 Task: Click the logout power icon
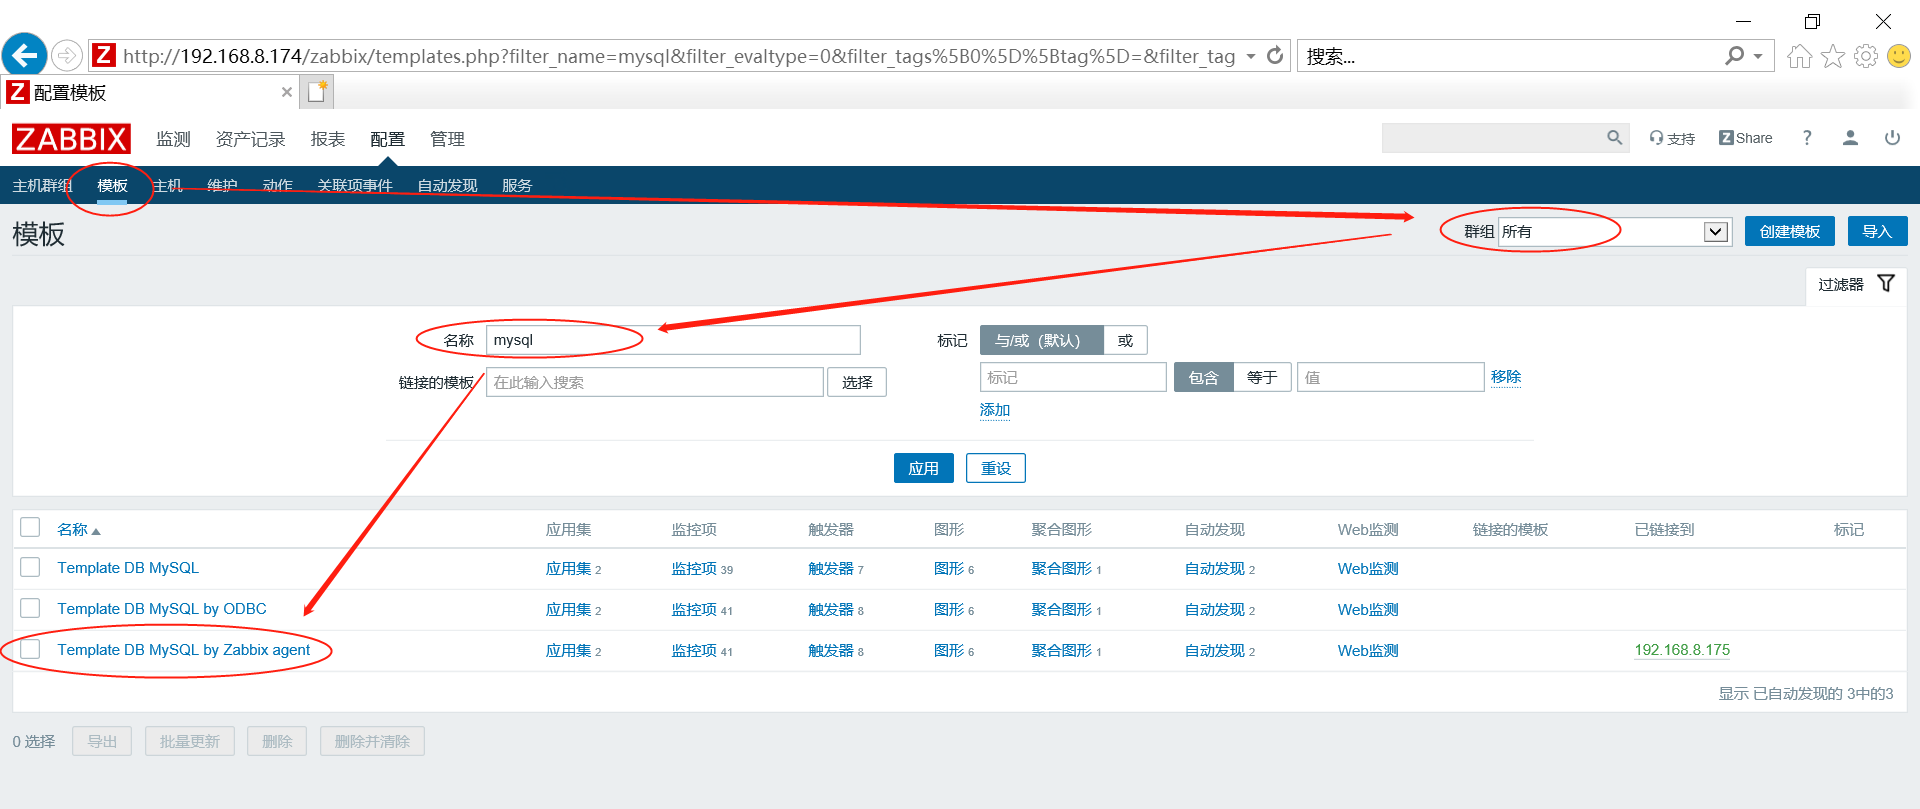coord(1892,138)
